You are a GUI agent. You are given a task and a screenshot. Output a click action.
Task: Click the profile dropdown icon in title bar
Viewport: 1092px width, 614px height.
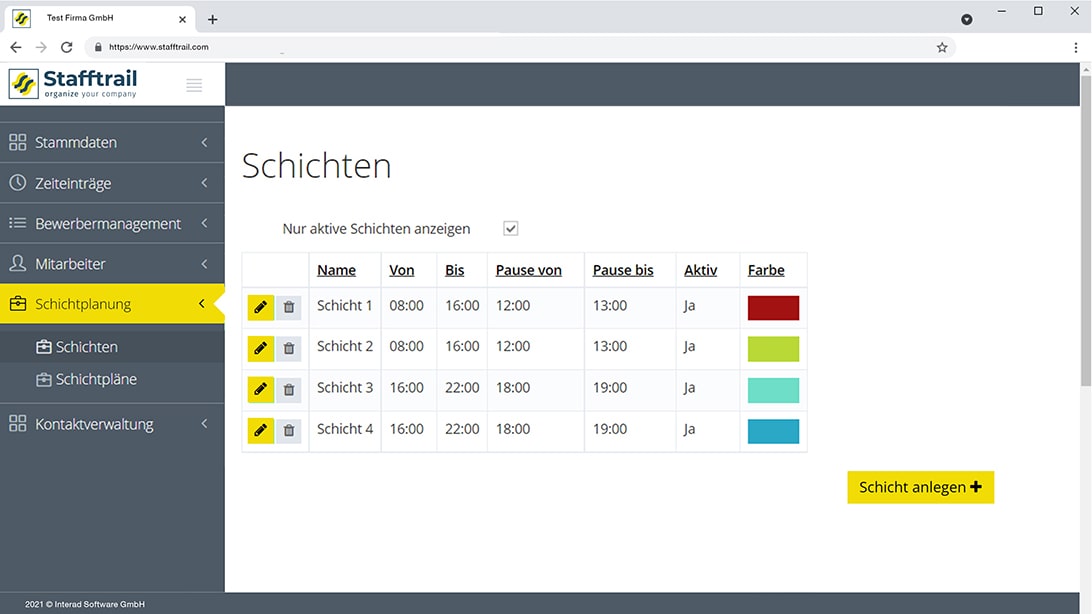(967, 19)
